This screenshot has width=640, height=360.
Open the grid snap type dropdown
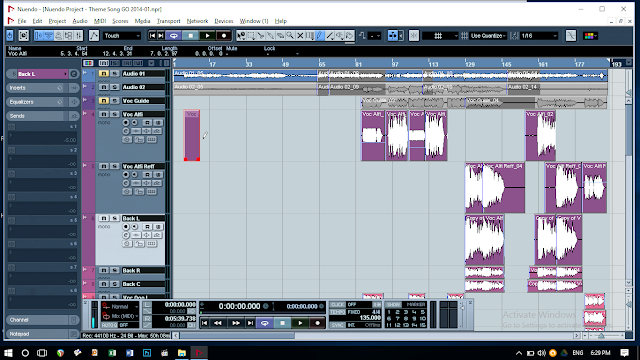pyautogui.click(x=440, y=36)
